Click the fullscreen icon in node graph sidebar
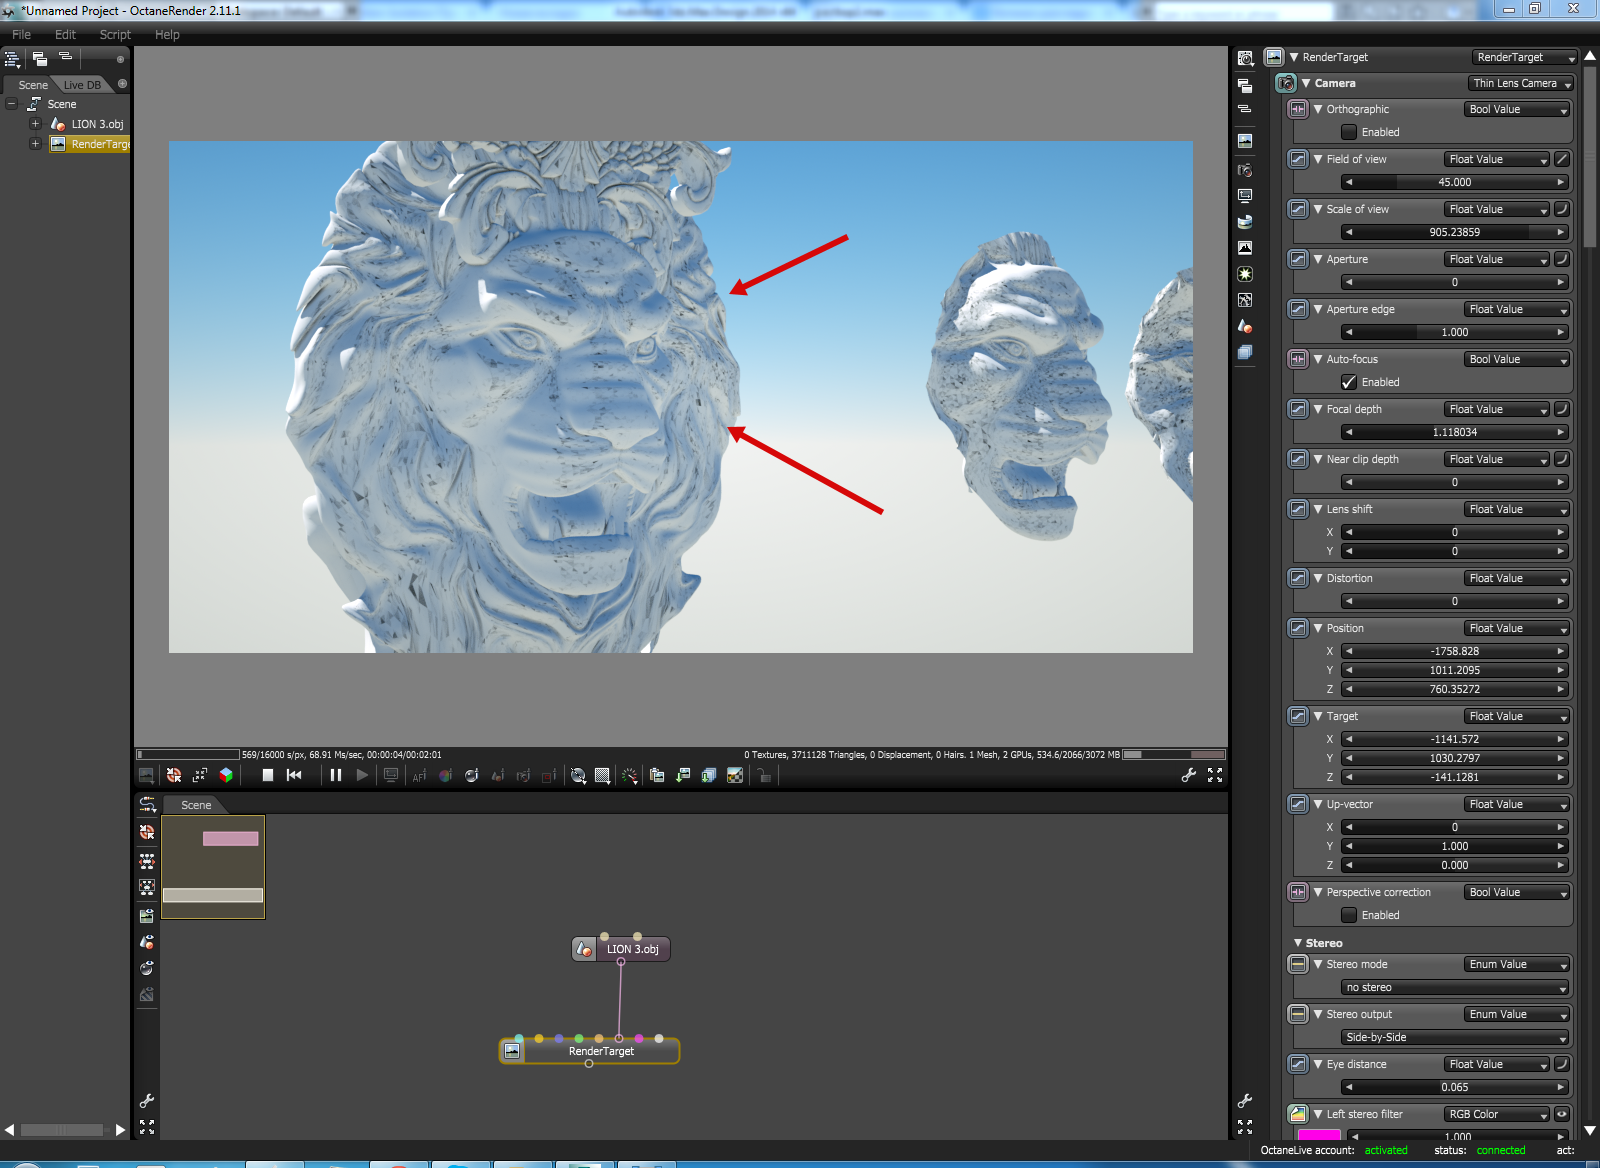1600x1168 pixels. 147,1127
